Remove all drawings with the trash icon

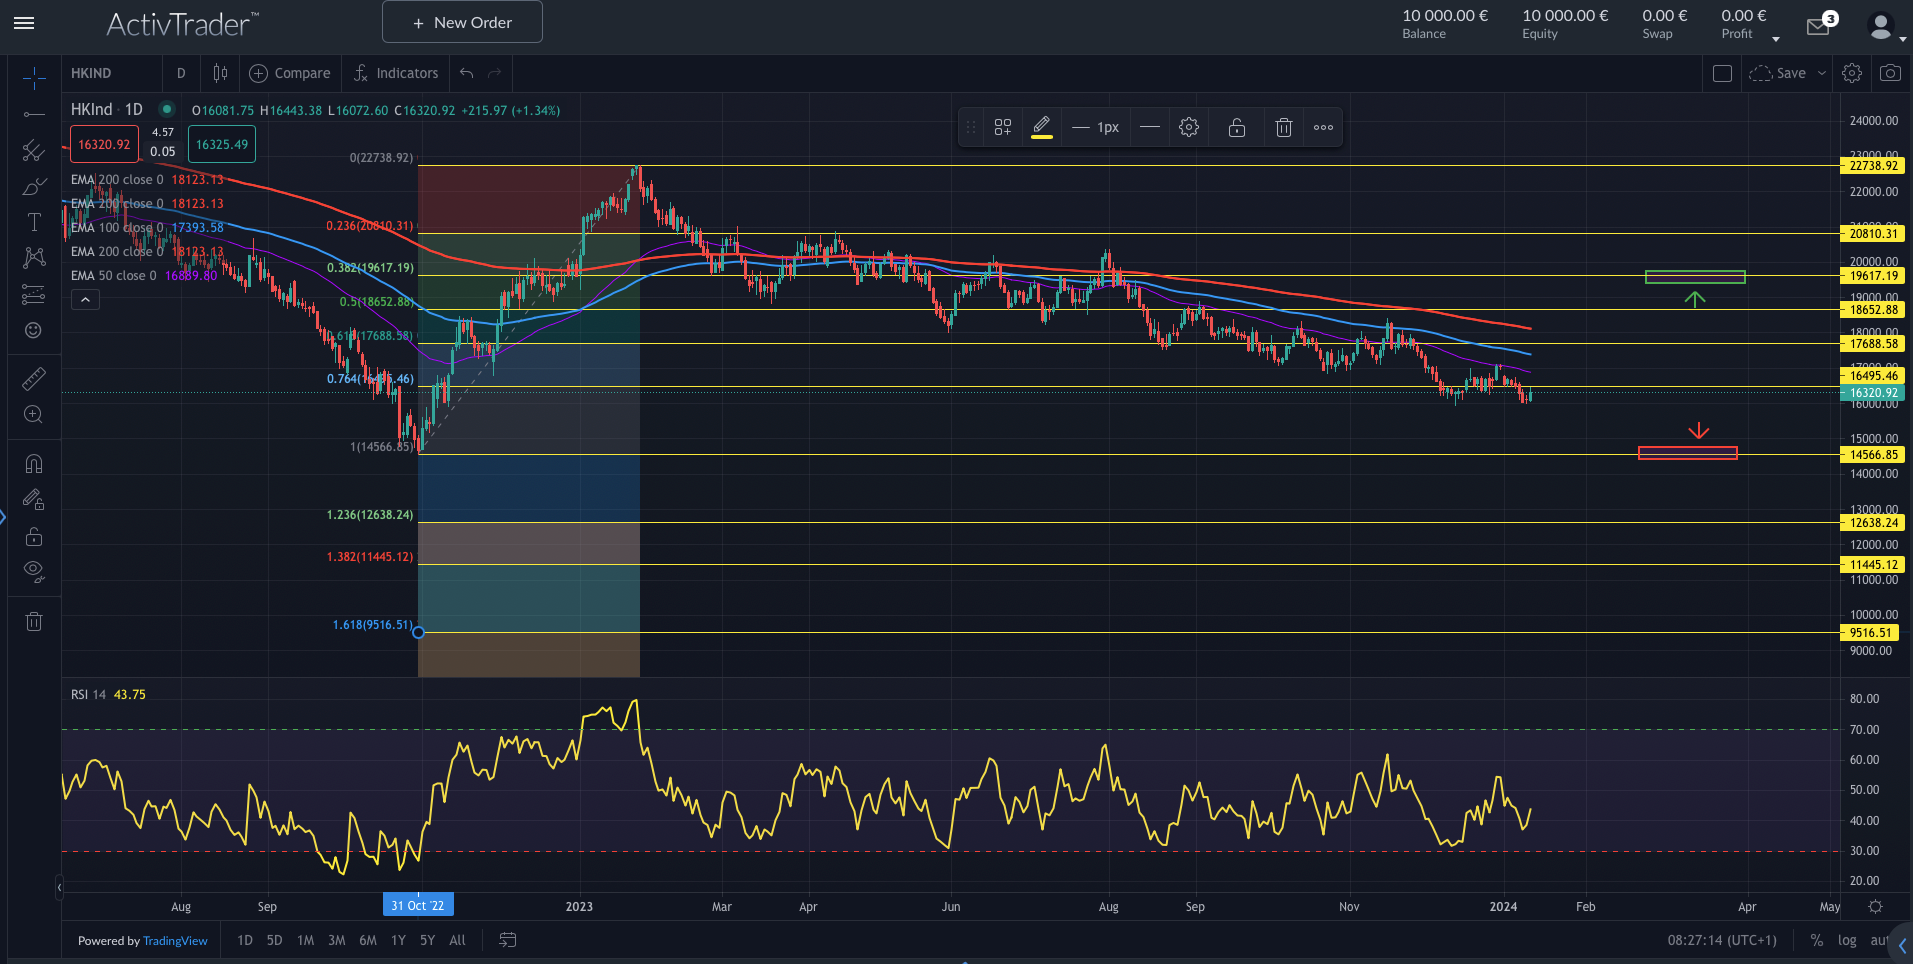click(33, 621)
